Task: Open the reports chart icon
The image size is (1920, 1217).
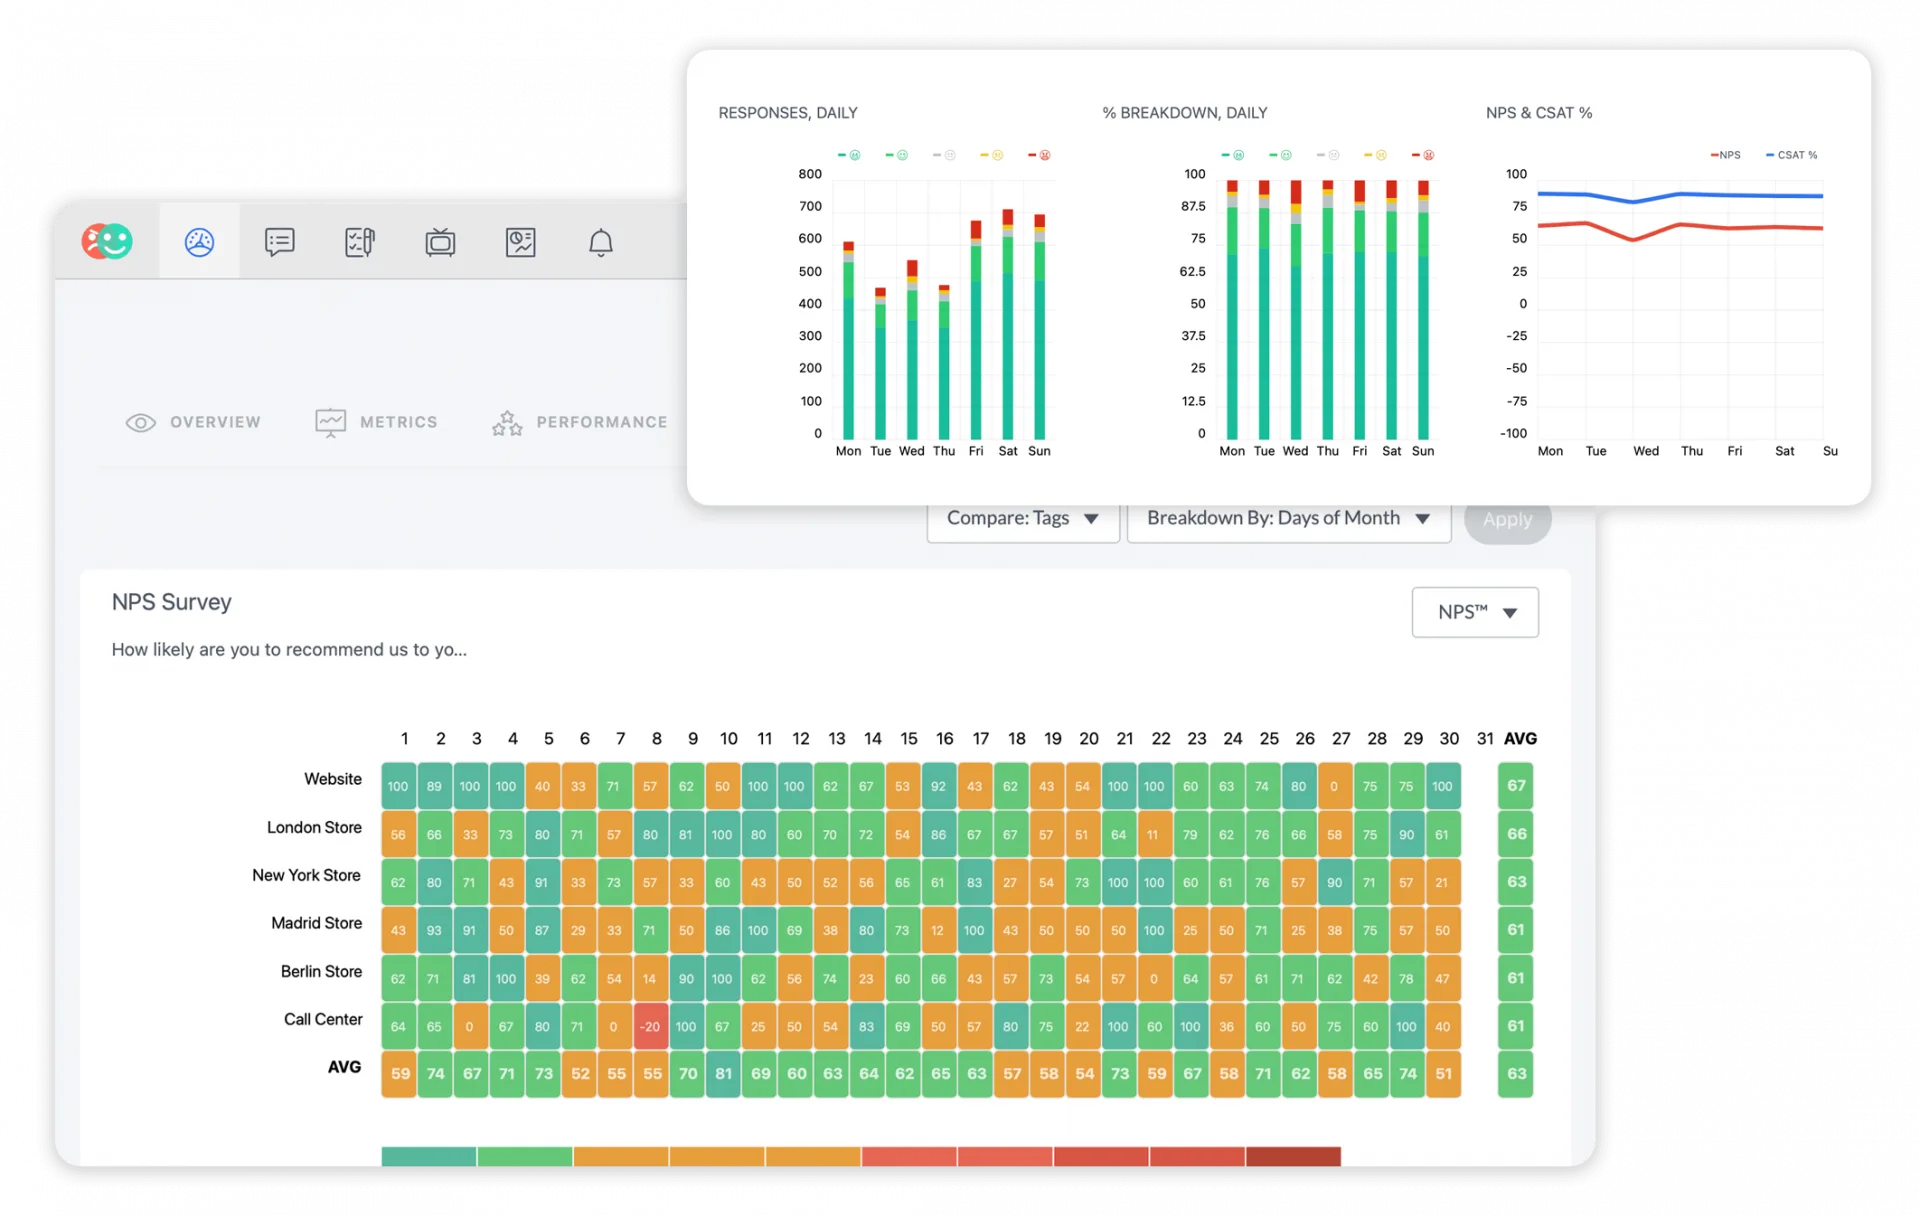Action: 520,242
